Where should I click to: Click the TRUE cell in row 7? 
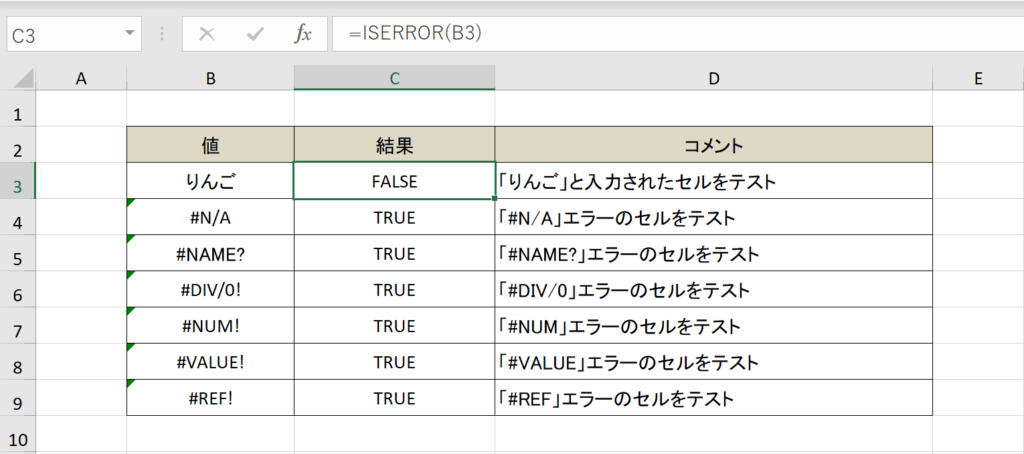(394, 325)
